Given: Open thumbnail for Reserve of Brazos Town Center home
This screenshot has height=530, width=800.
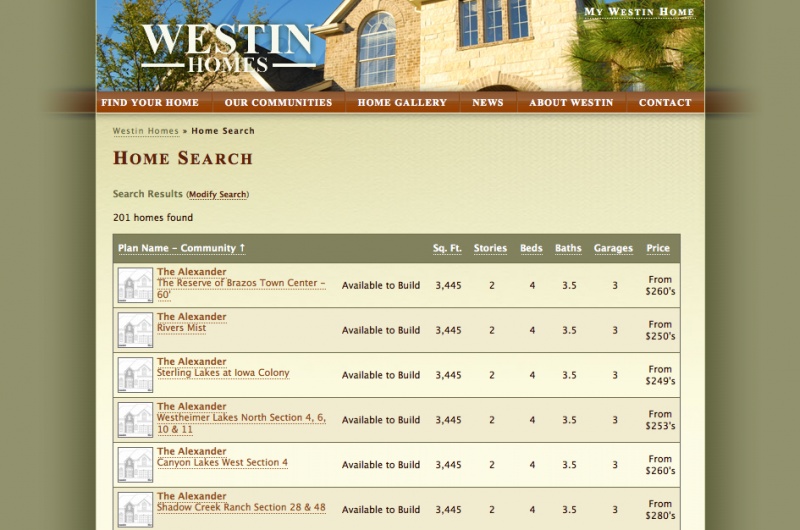Looking at the screenshot, I should click(x=135, y=285).
